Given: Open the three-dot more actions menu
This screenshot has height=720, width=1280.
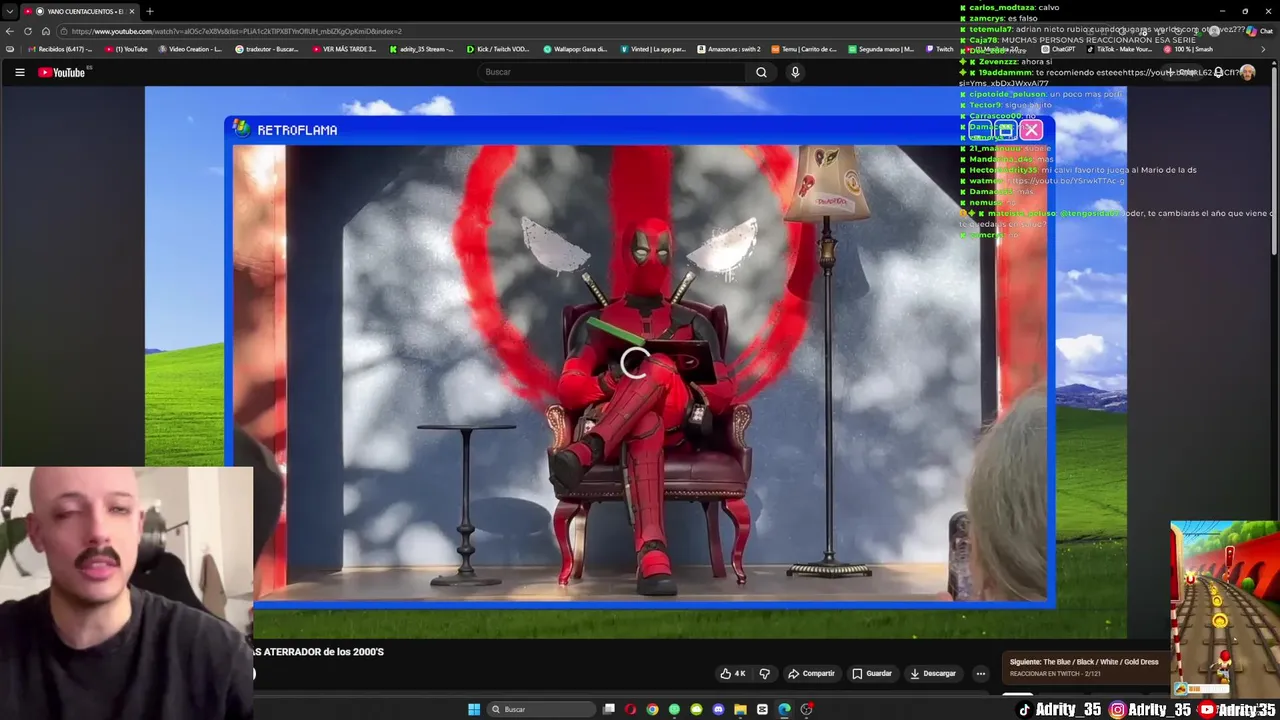Looking at the screenshot, I should pyautogui.click(x=981, y=673).
